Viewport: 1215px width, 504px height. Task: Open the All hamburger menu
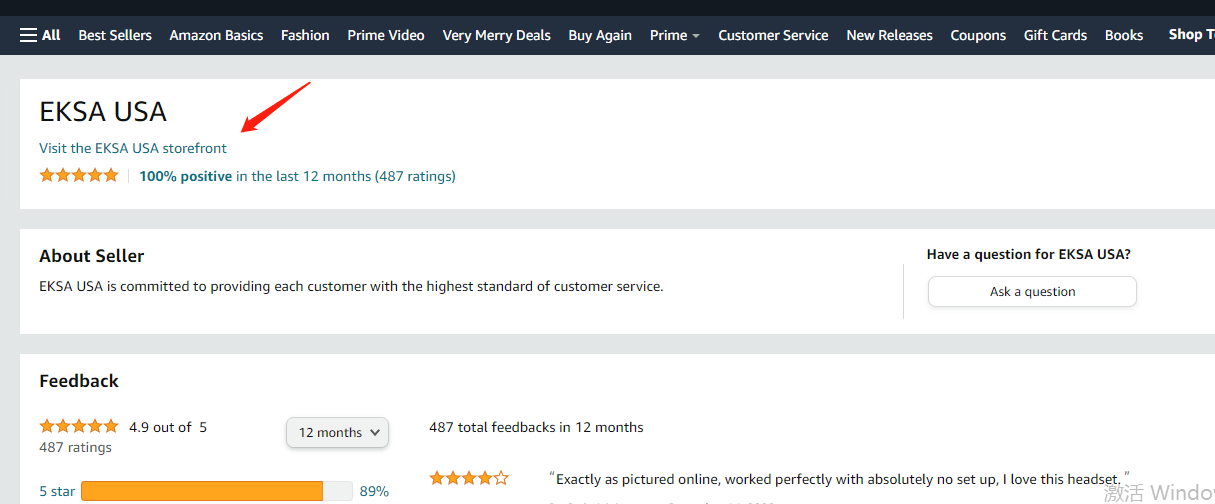click(x=40, y=35)
